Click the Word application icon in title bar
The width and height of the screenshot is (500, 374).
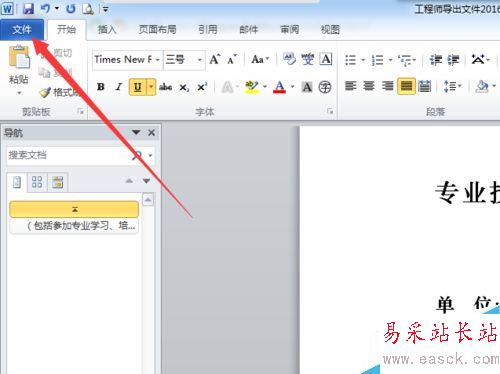point(7,9)
